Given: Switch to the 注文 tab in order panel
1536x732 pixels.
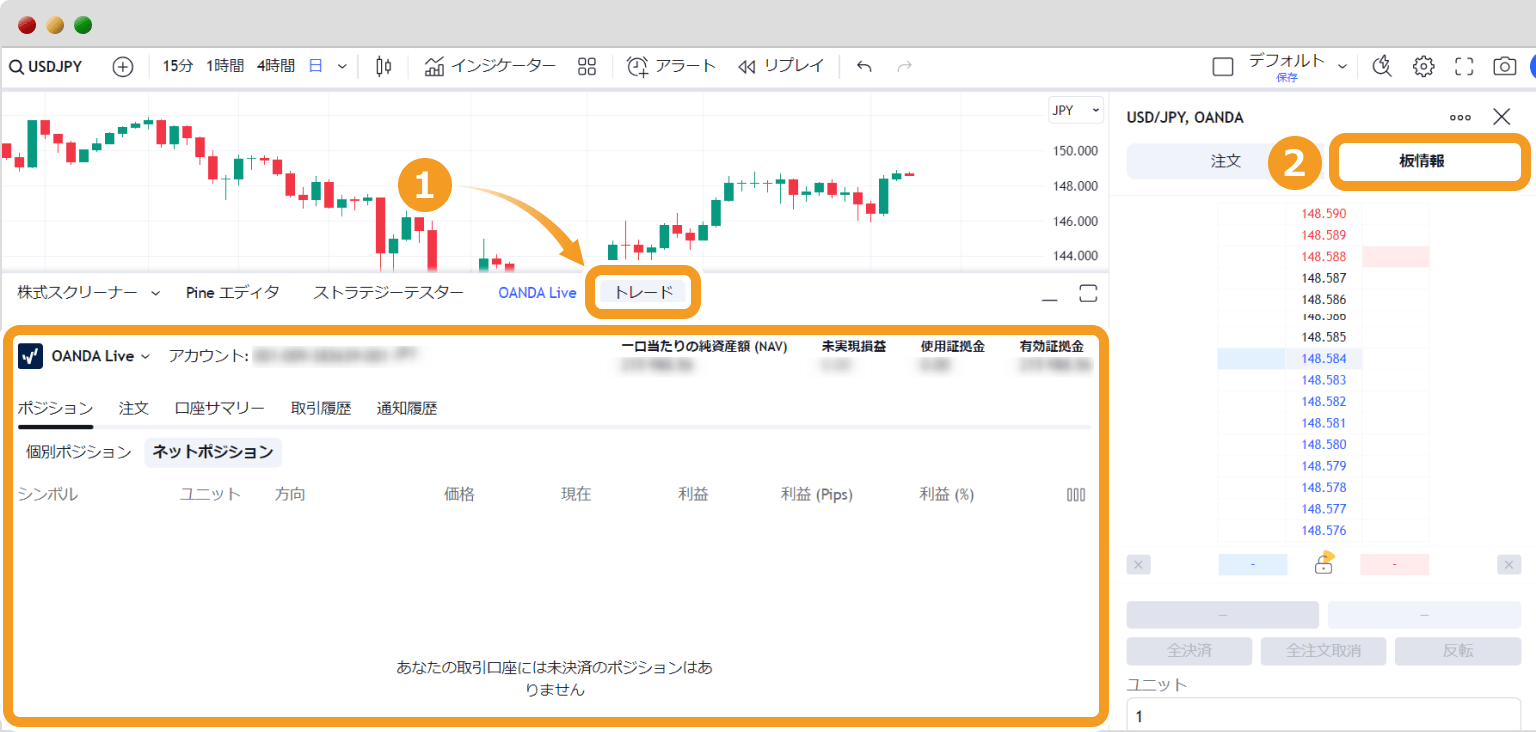Looking at the screenshot, I should (1226, 161).
